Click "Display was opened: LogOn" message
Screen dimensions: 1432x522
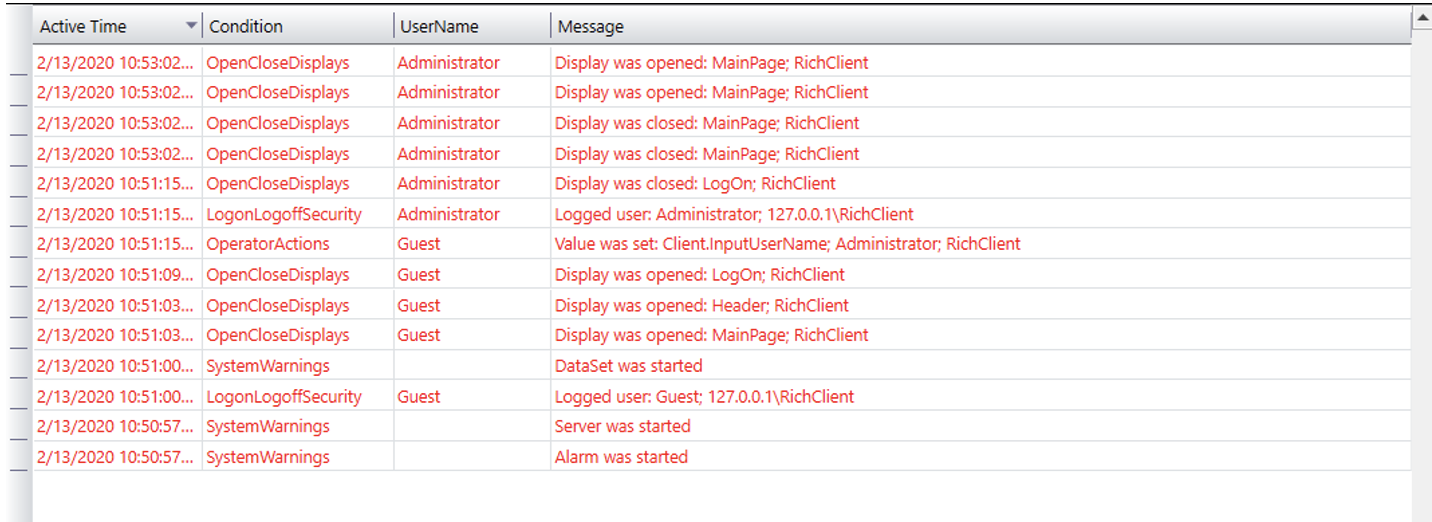(699, 275)
